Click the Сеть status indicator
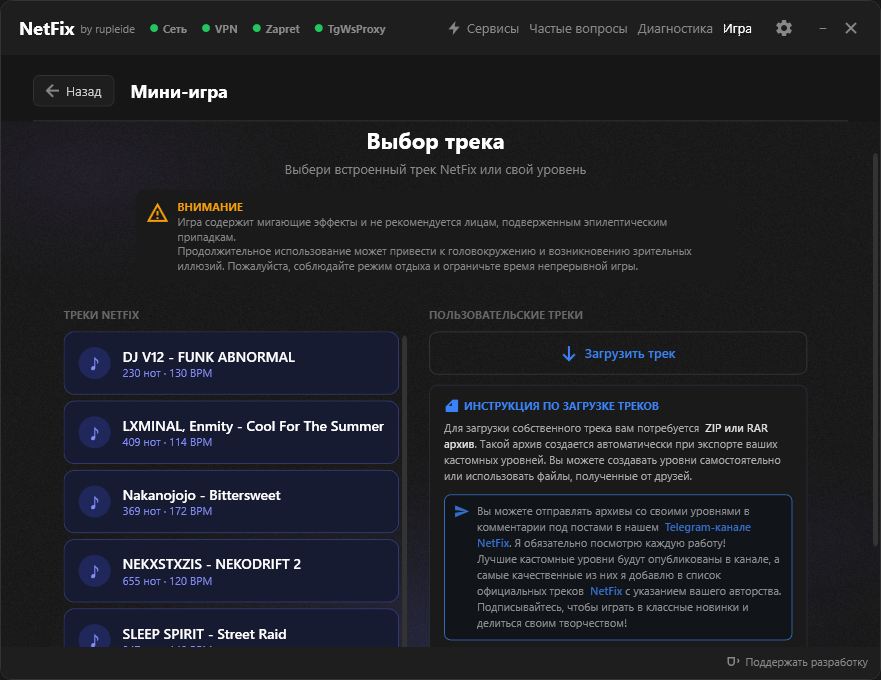This screenshot has width=881, height=680. coord(169,29)
